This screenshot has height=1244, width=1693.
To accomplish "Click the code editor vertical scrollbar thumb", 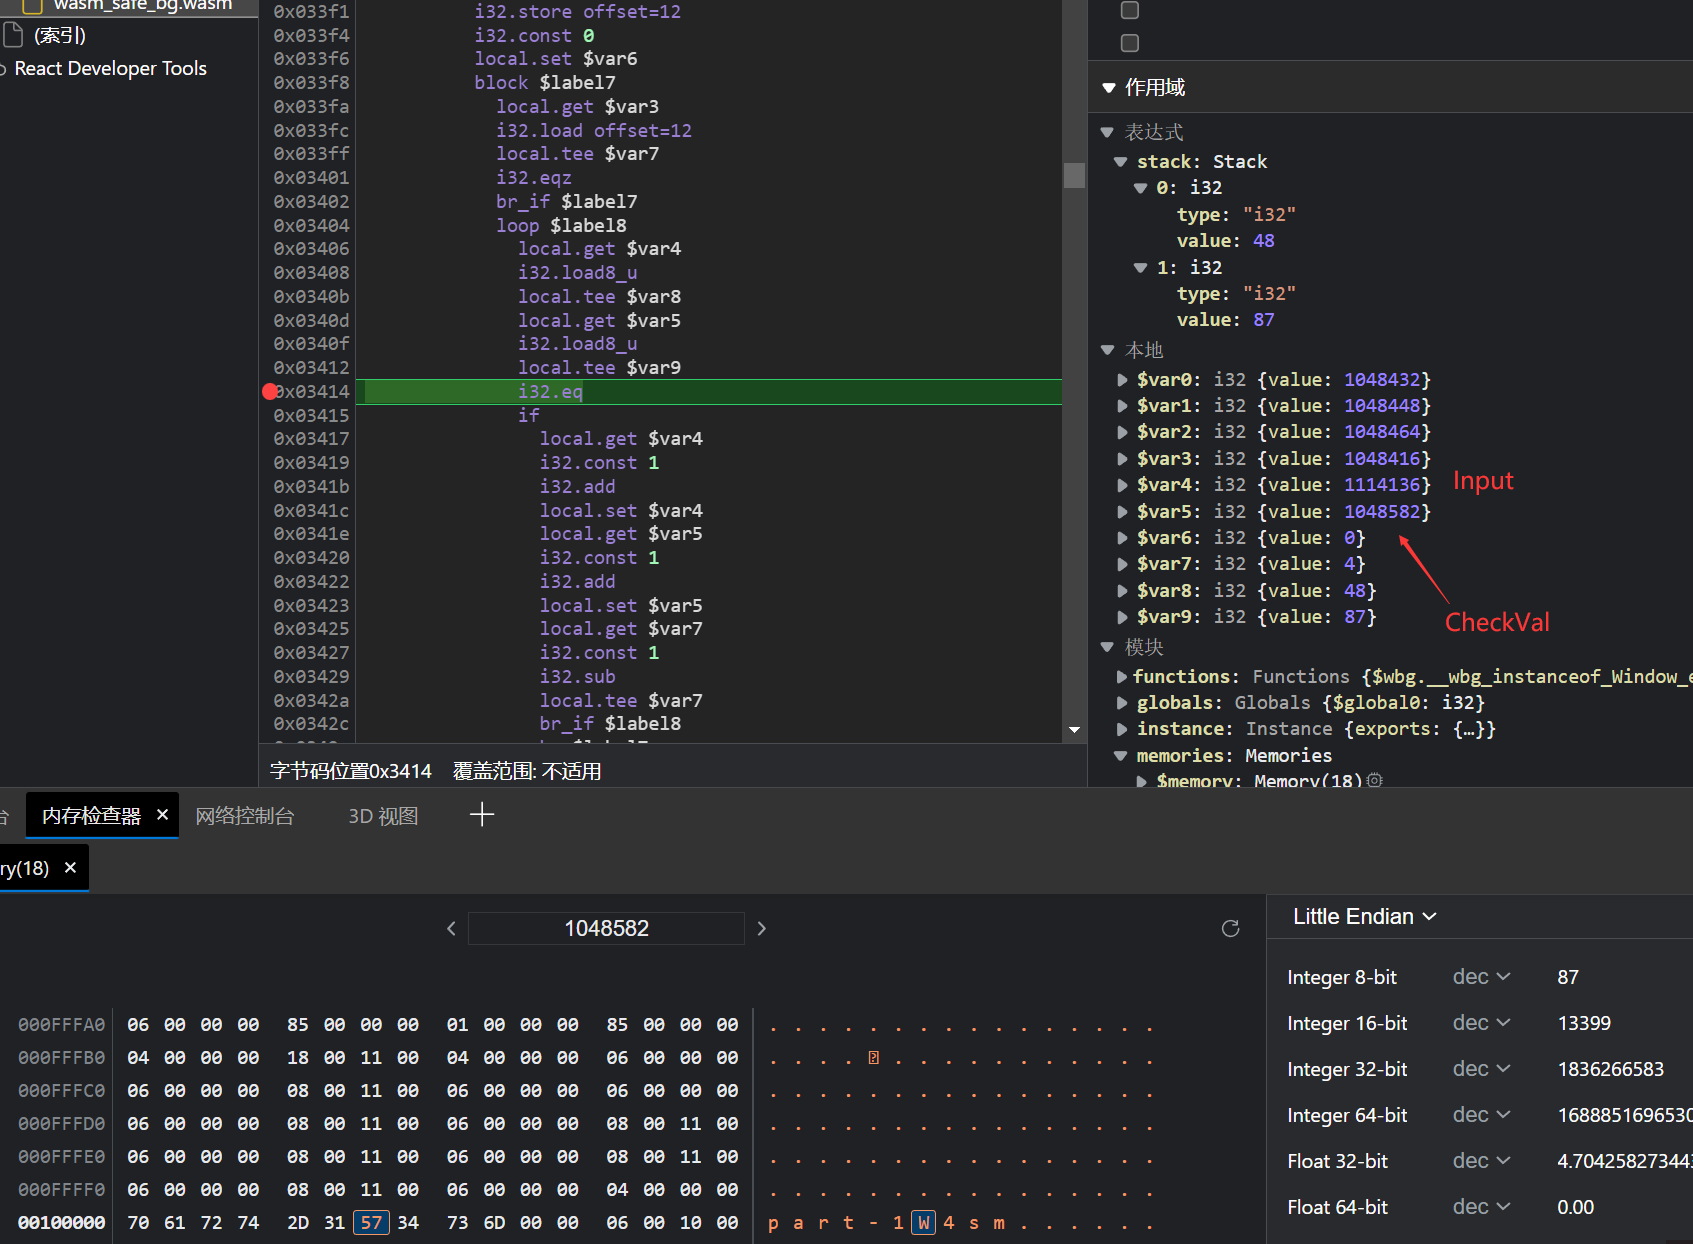I will click(x=1074, y=175).
